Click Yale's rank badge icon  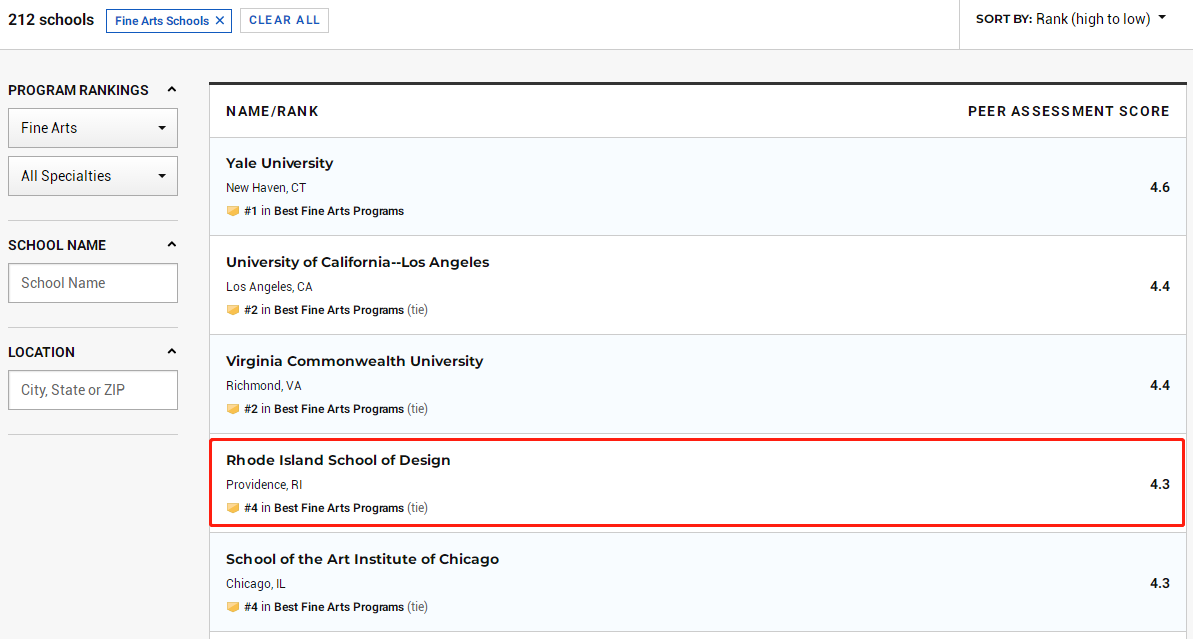(x=233, y=211)
